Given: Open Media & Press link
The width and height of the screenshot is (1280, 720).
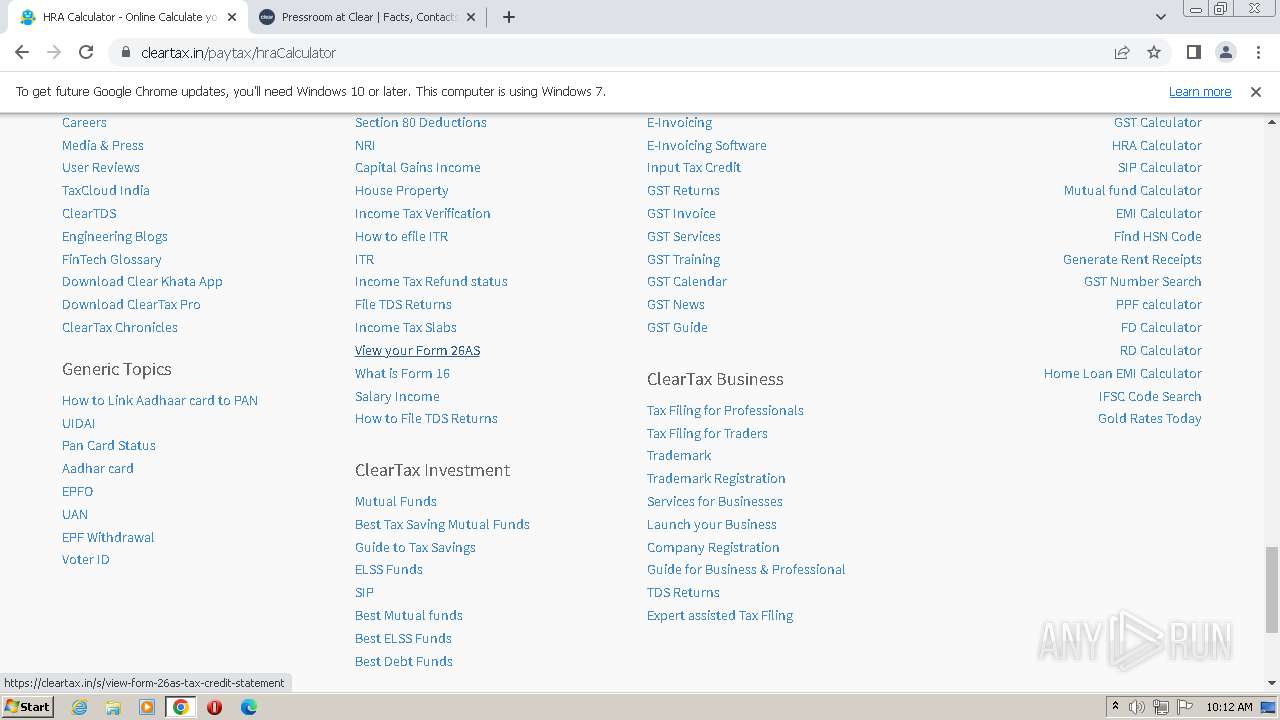Looking at the screenshot, I should coord(103,145).
